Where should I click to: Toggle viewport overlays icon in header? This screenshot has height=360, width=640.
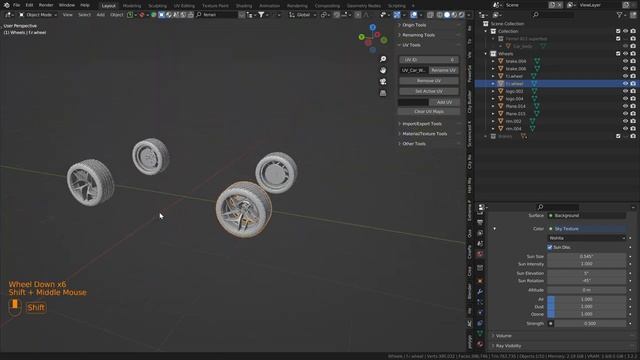pyautogui.click(x=414, y=15)
